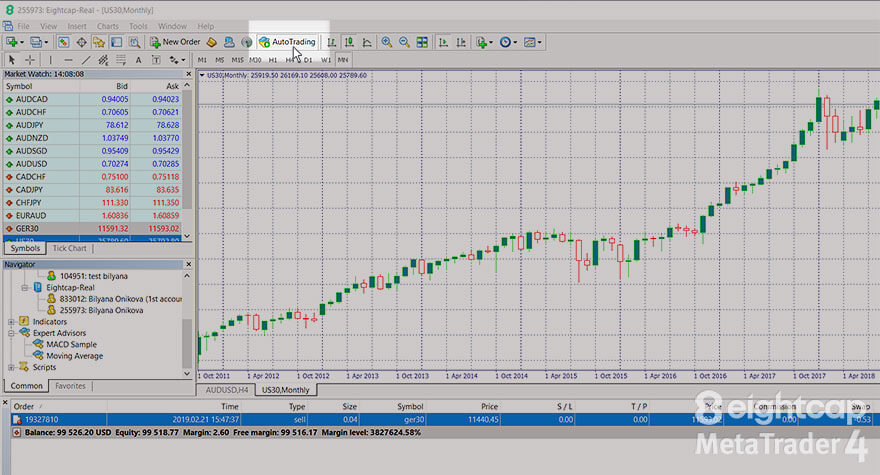
Task: Open the Periods clock dropdown
Action: click(508, 42)
